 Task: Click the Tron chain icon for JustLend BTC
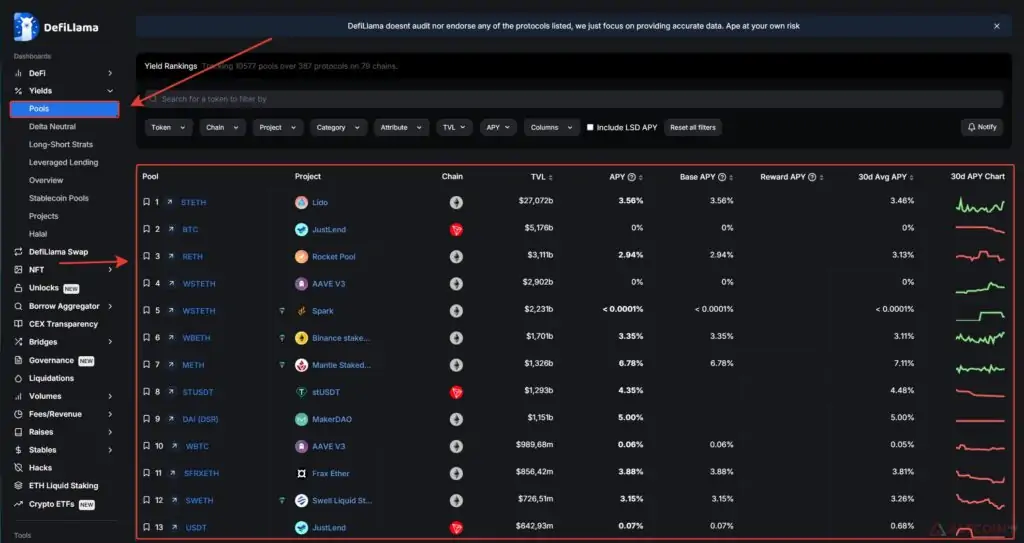tap(456, 229)
